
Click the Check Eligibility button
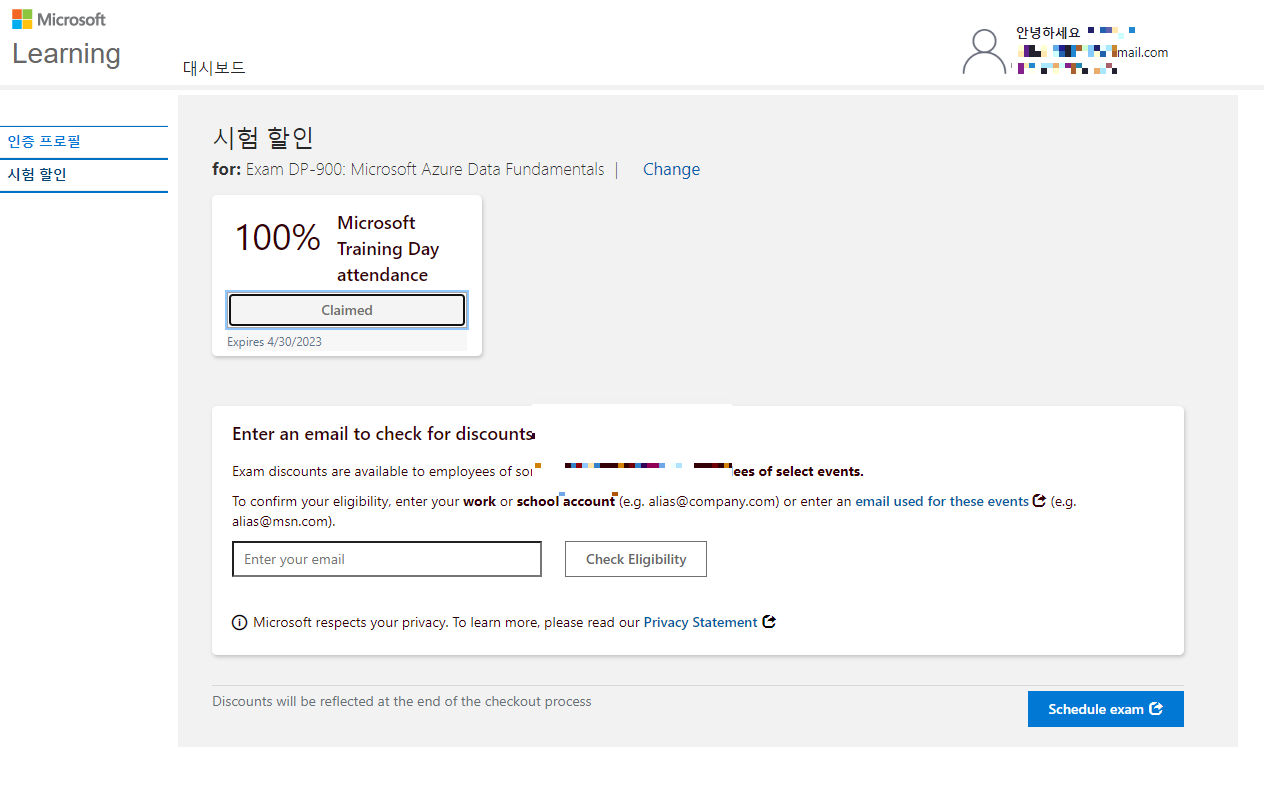[x=636, y=559]
